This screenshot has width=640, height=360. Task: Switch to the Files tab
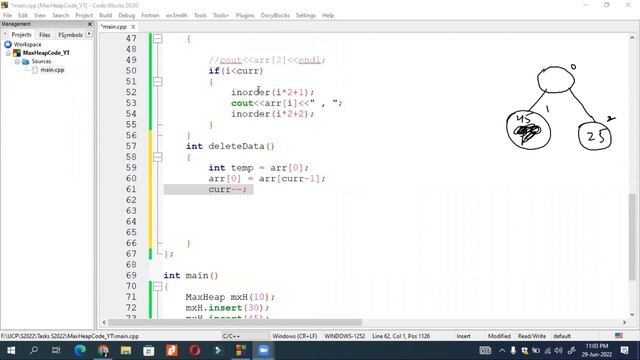[x=45, y=35]
